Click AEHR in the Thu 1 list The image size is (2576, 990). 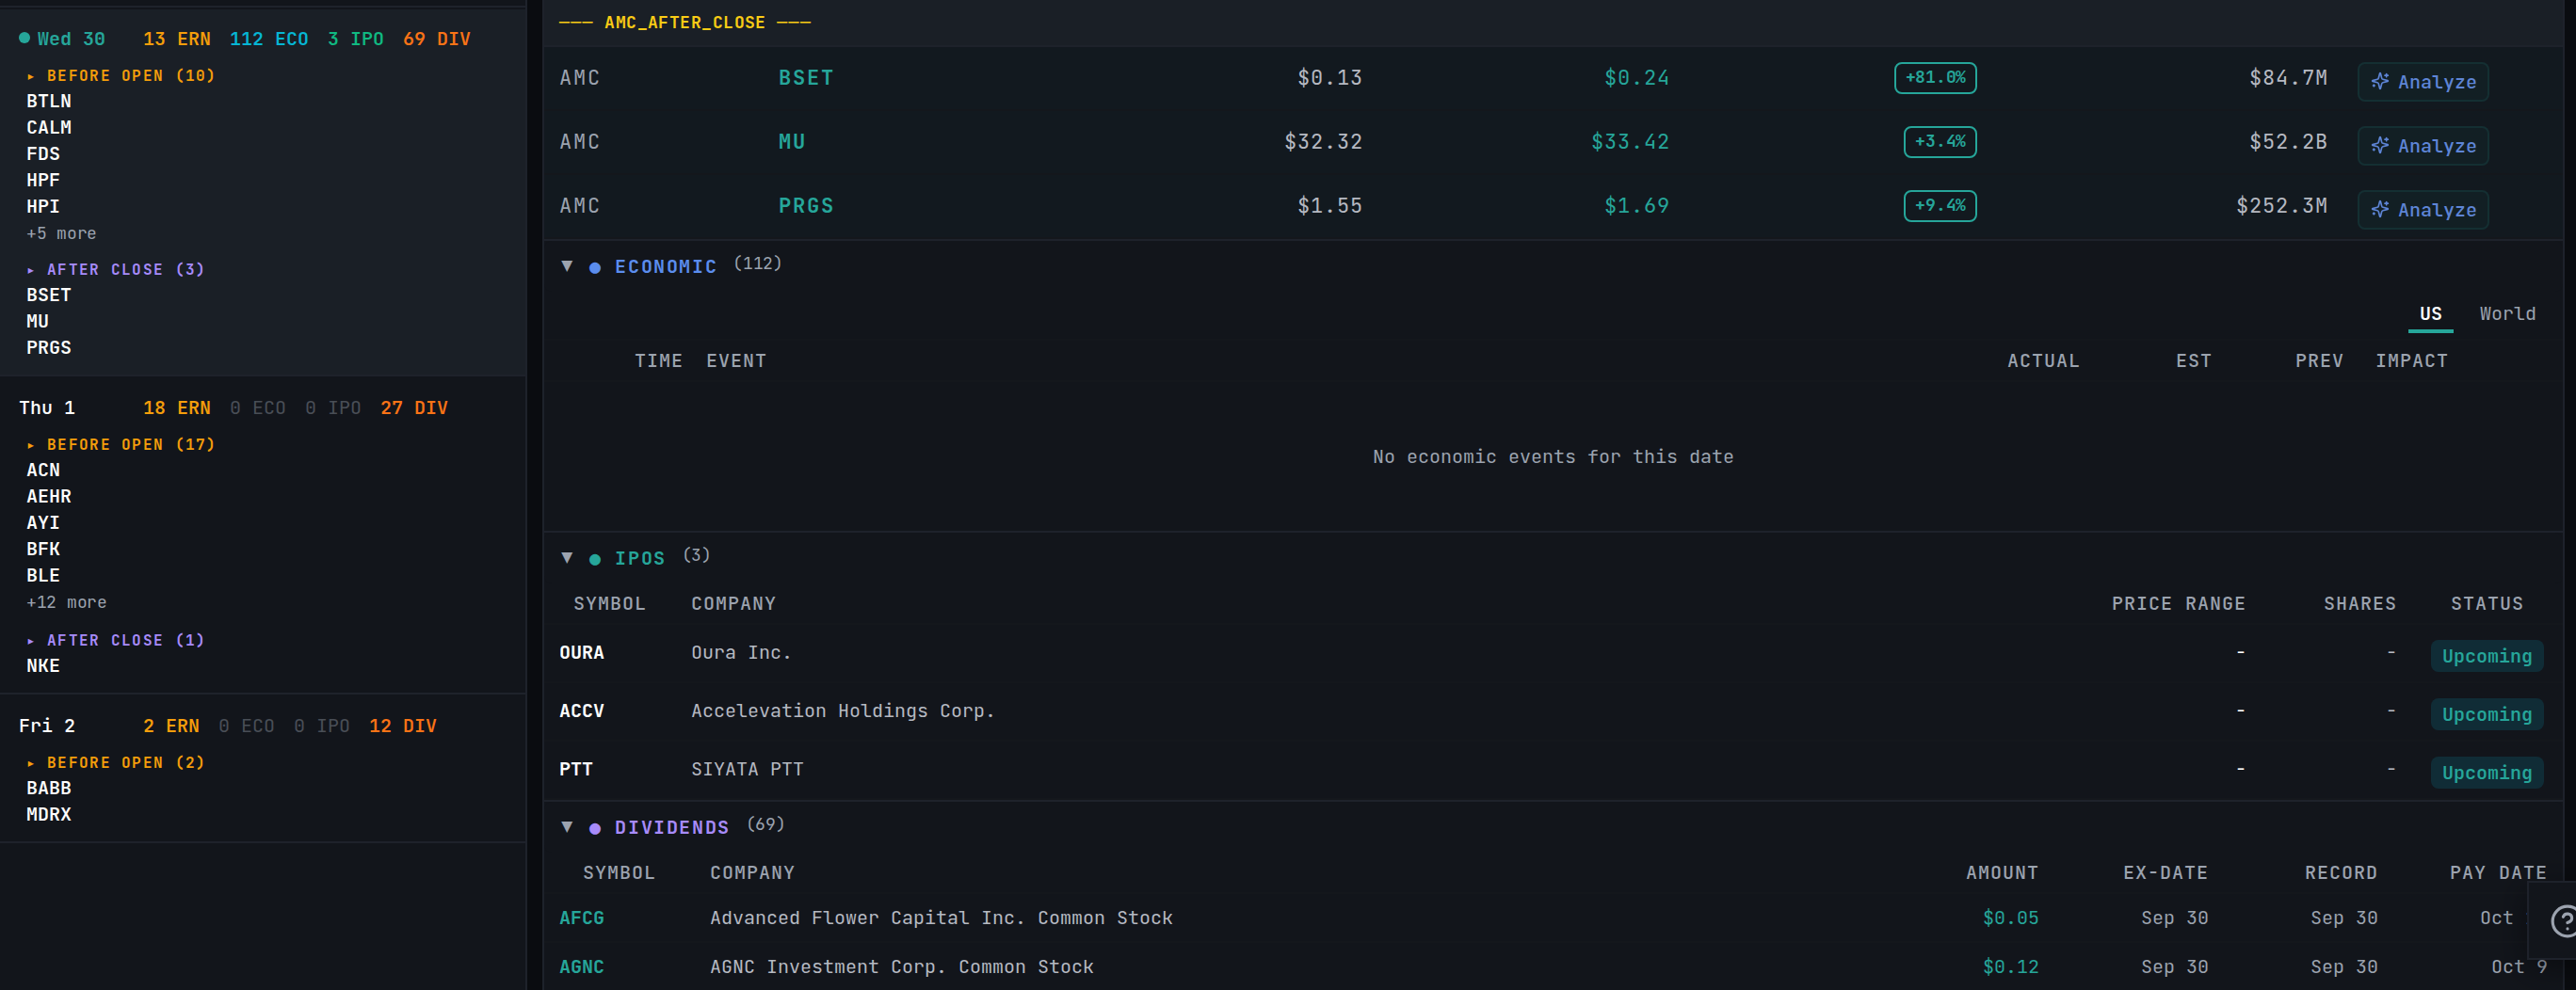[49, 497]
